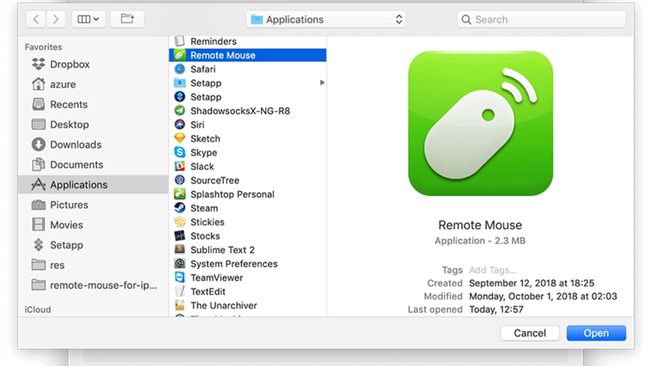The image size is (652, 366).
Task: Create a new folder with toolbar button
Action: [127, 19]
